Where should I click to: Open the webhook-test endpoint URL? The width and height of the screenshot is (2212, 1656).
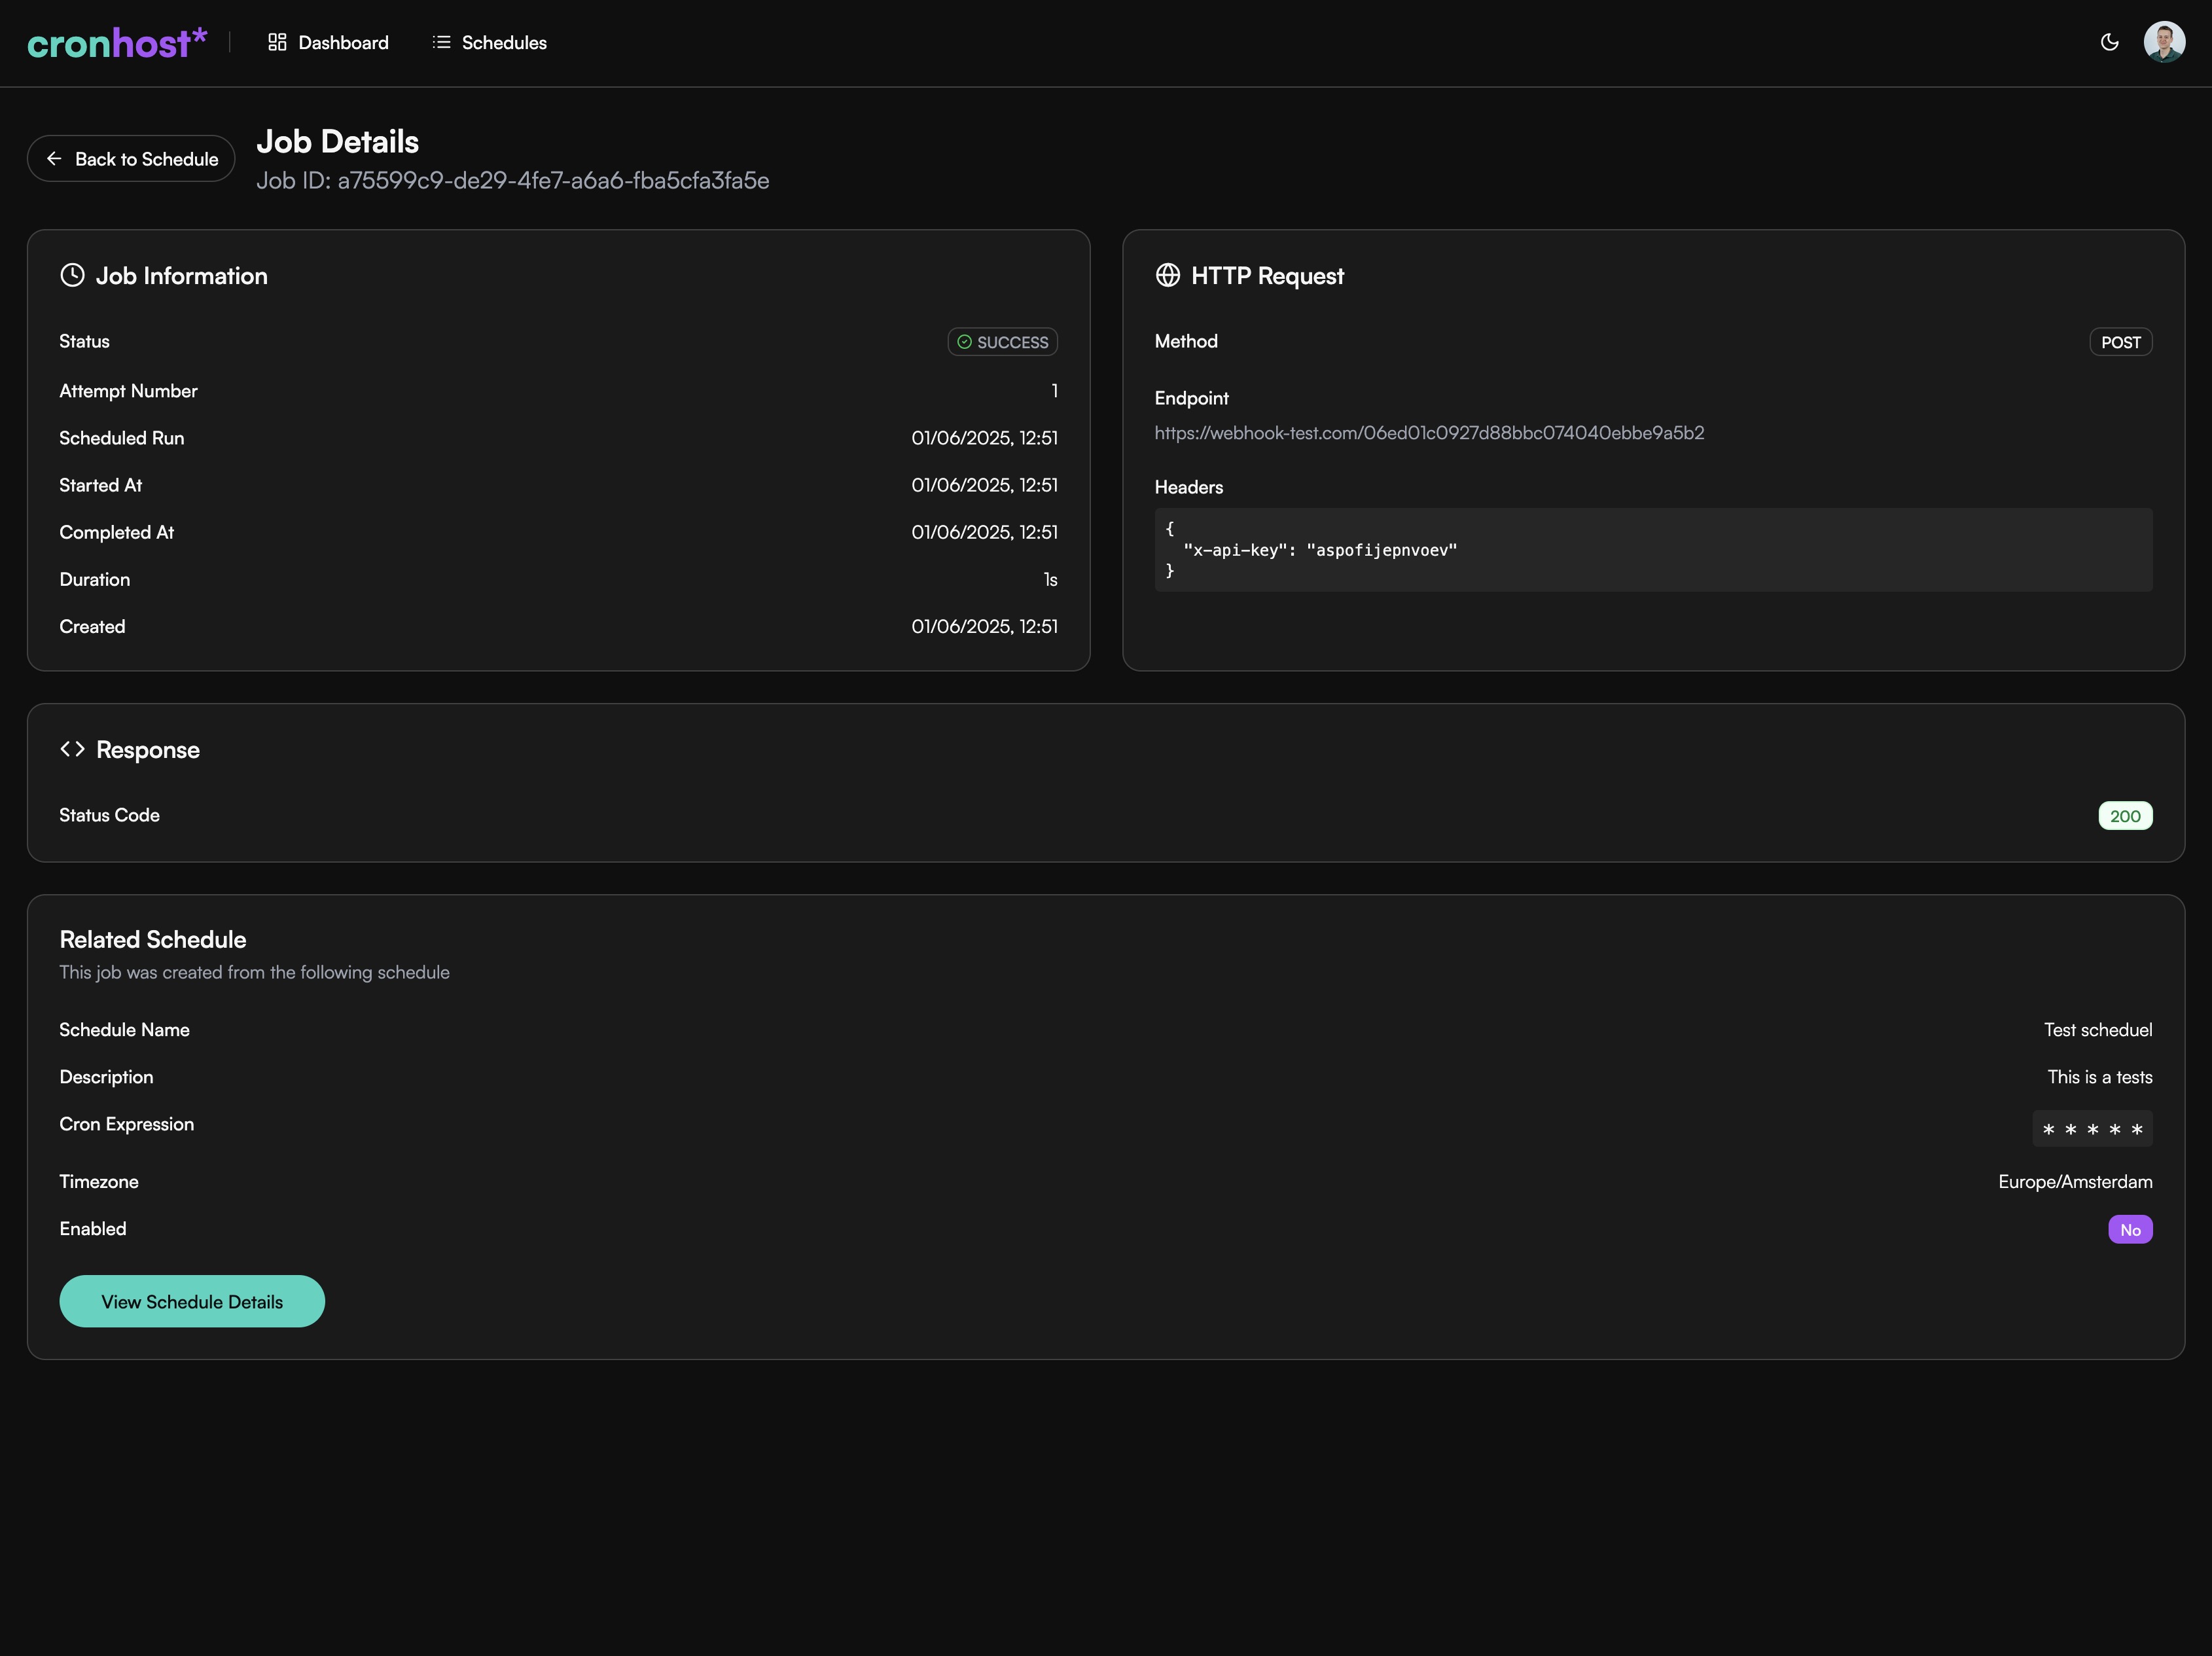click(x=1429, y=433)
